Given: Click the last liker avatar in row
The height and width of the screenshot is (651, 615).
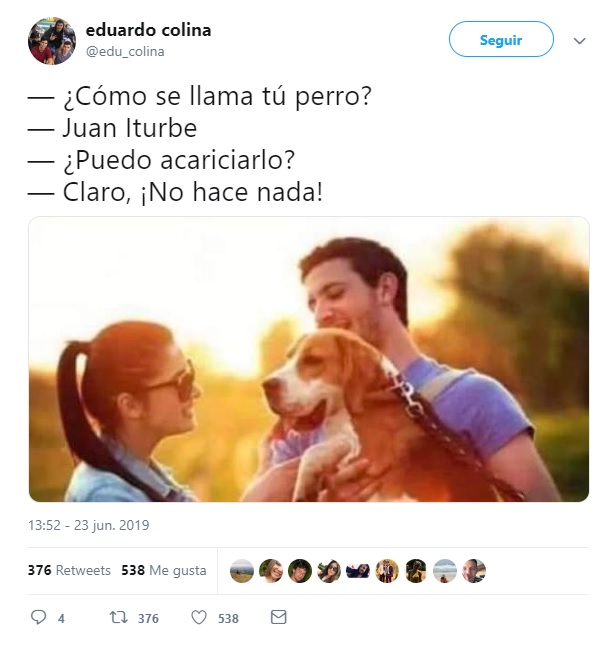Looking at the screenshot, I should [474, 571].
